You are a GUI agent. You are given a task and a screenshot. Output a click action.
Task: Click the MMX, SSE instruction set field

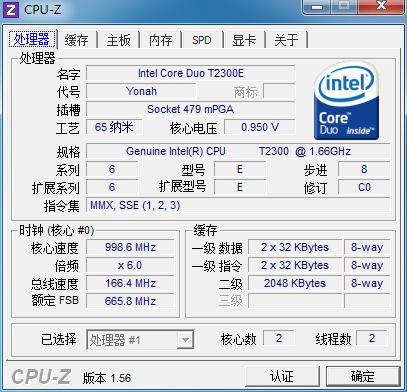coord(238,205)
